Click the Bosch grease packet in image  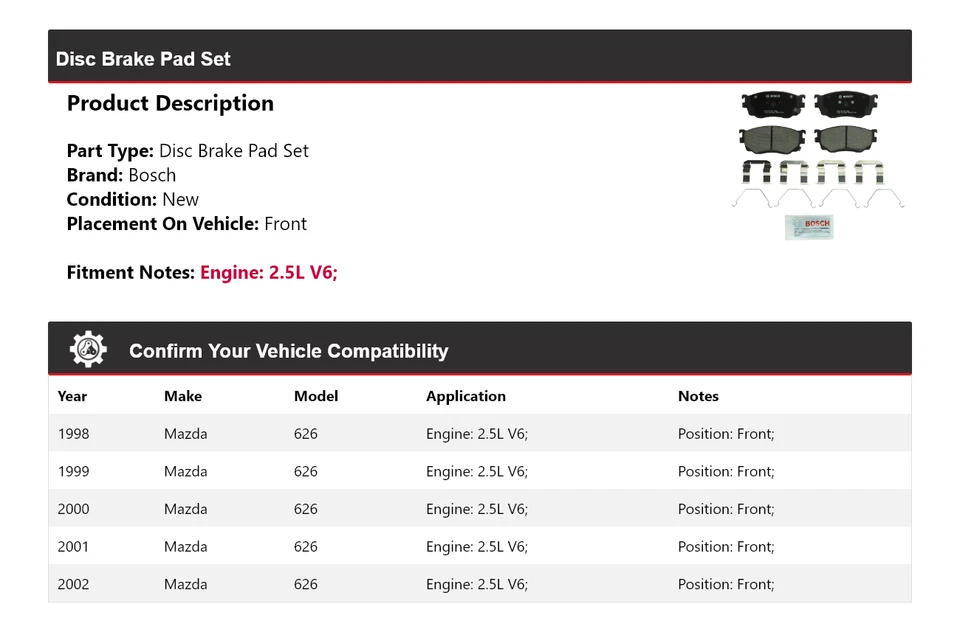tap(809, 227)
